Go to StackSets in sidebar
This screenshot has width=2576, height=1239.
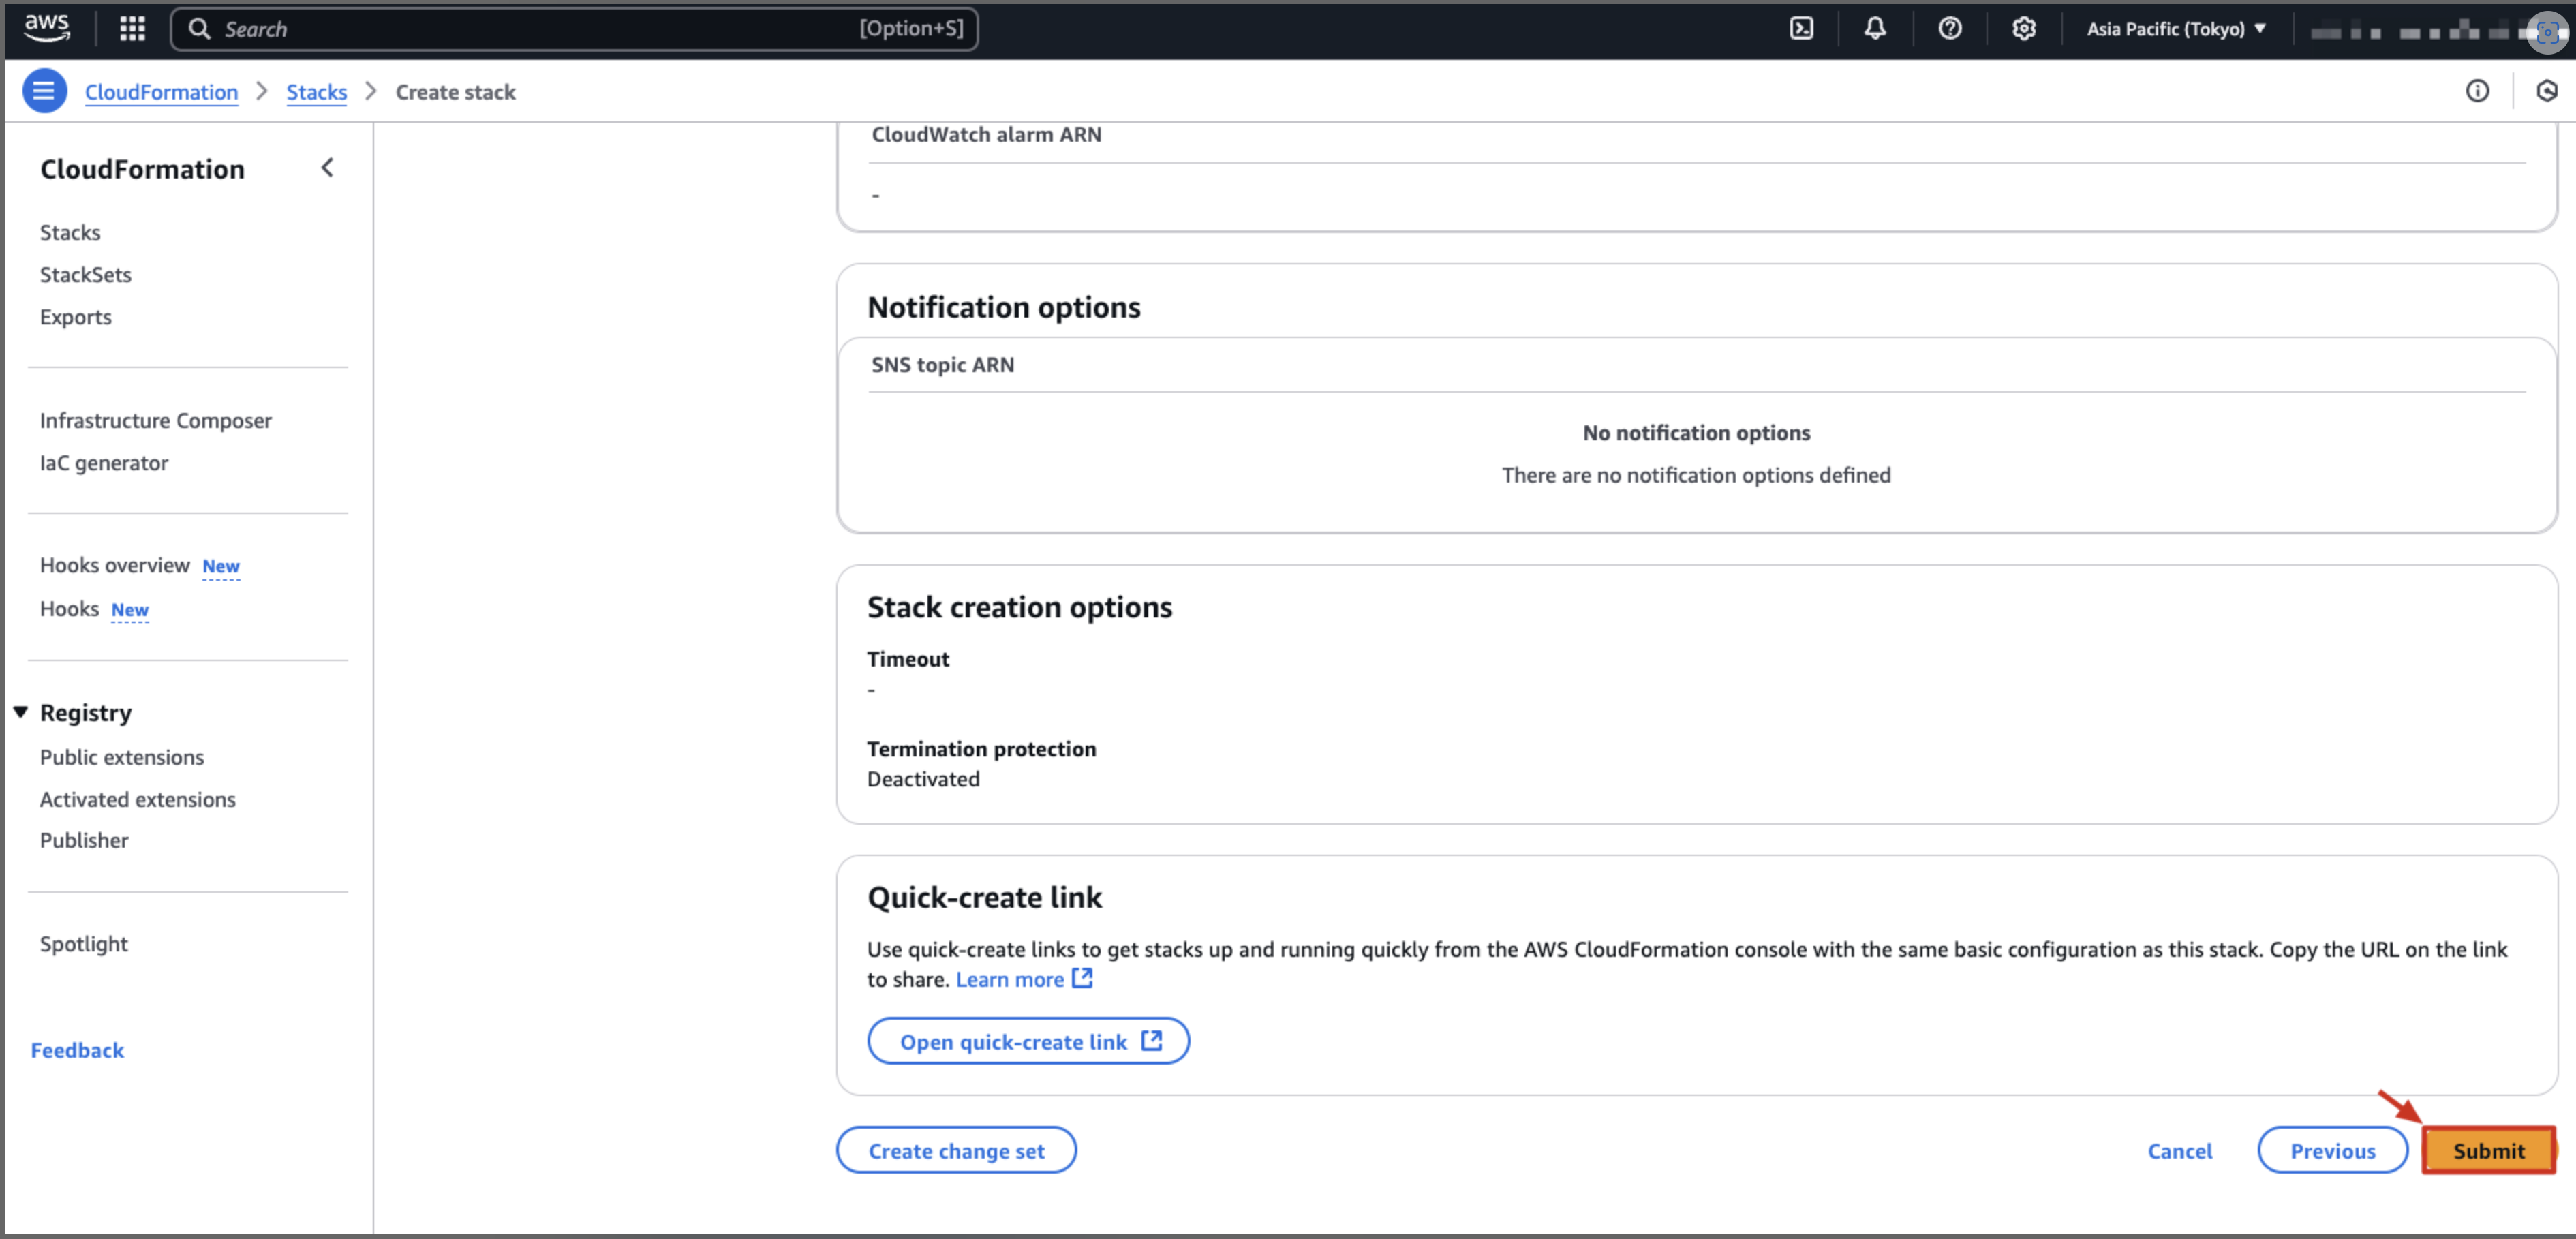(85, 274)
